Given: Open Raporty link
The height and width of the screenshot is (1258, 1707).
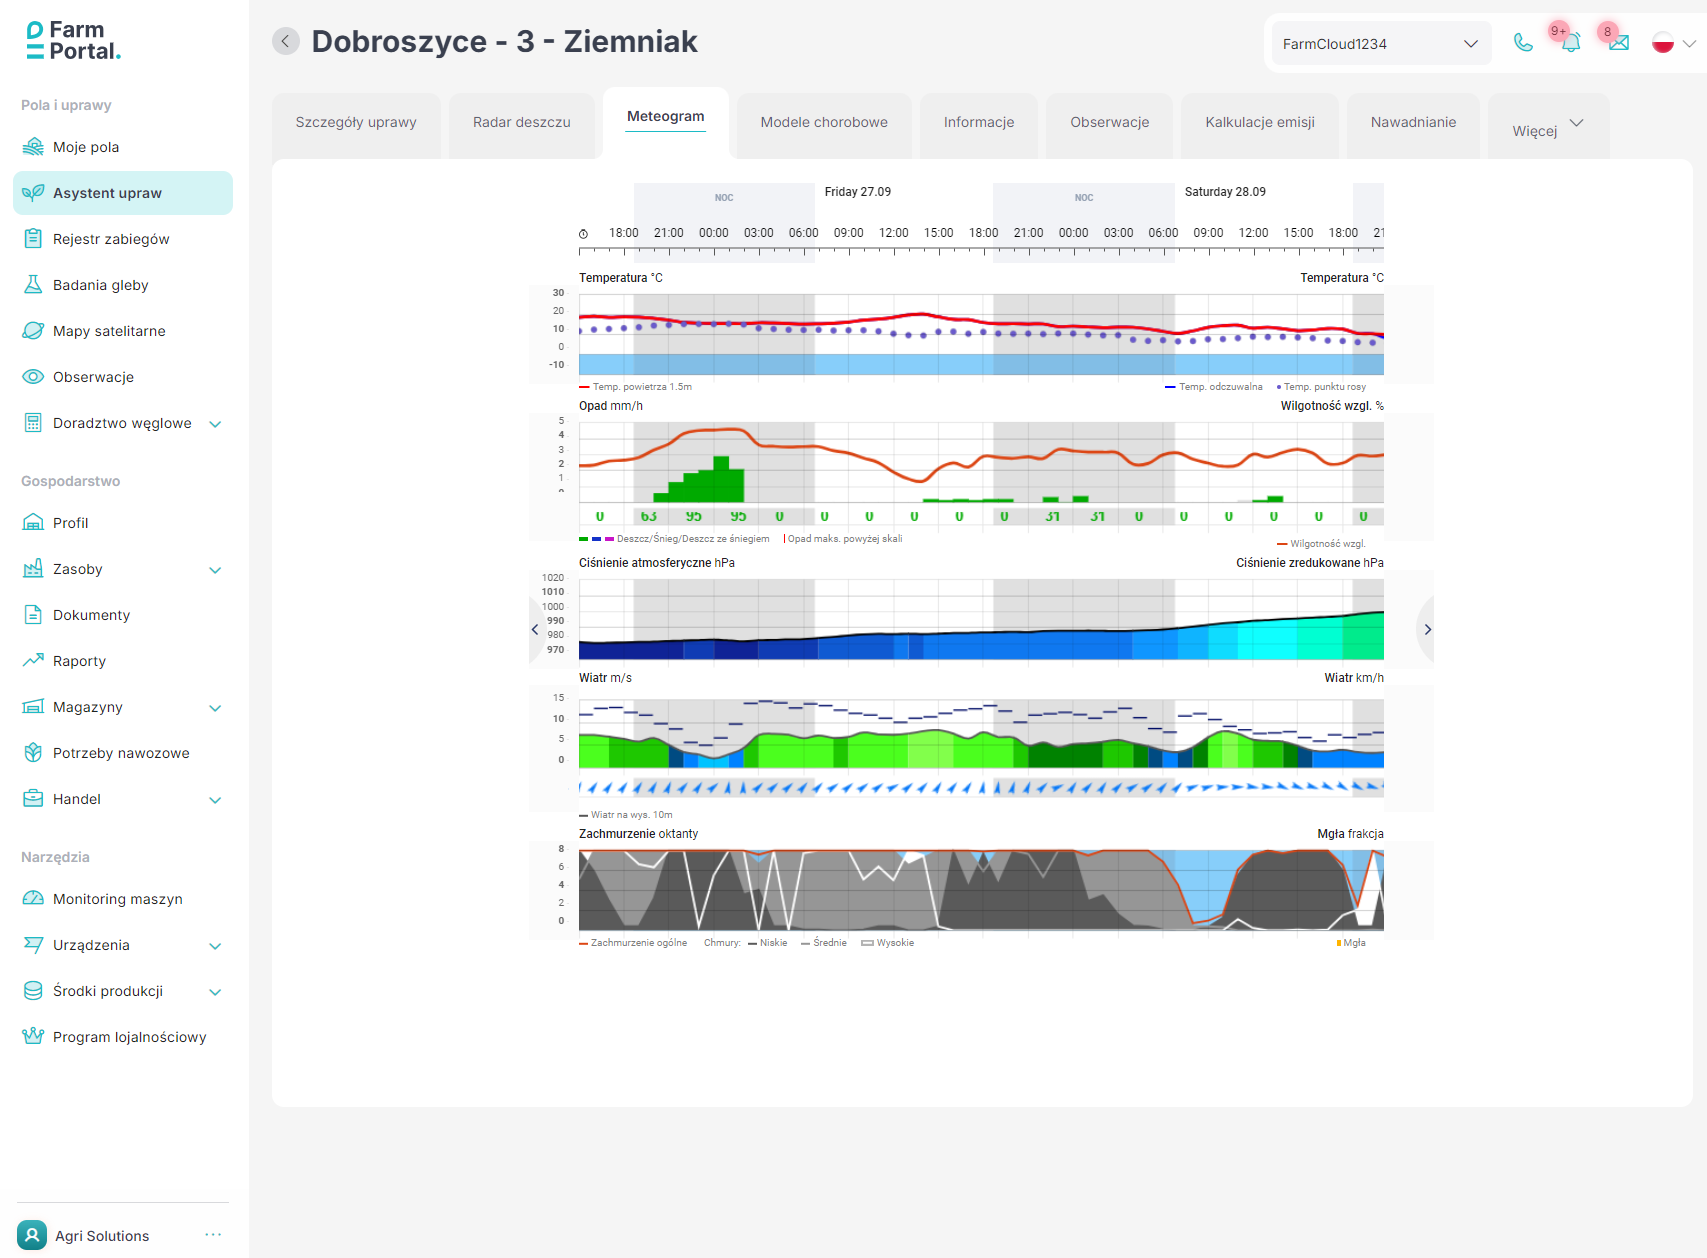Looking at the screenshot, I should pyautogui.click(x=79, y=661).
